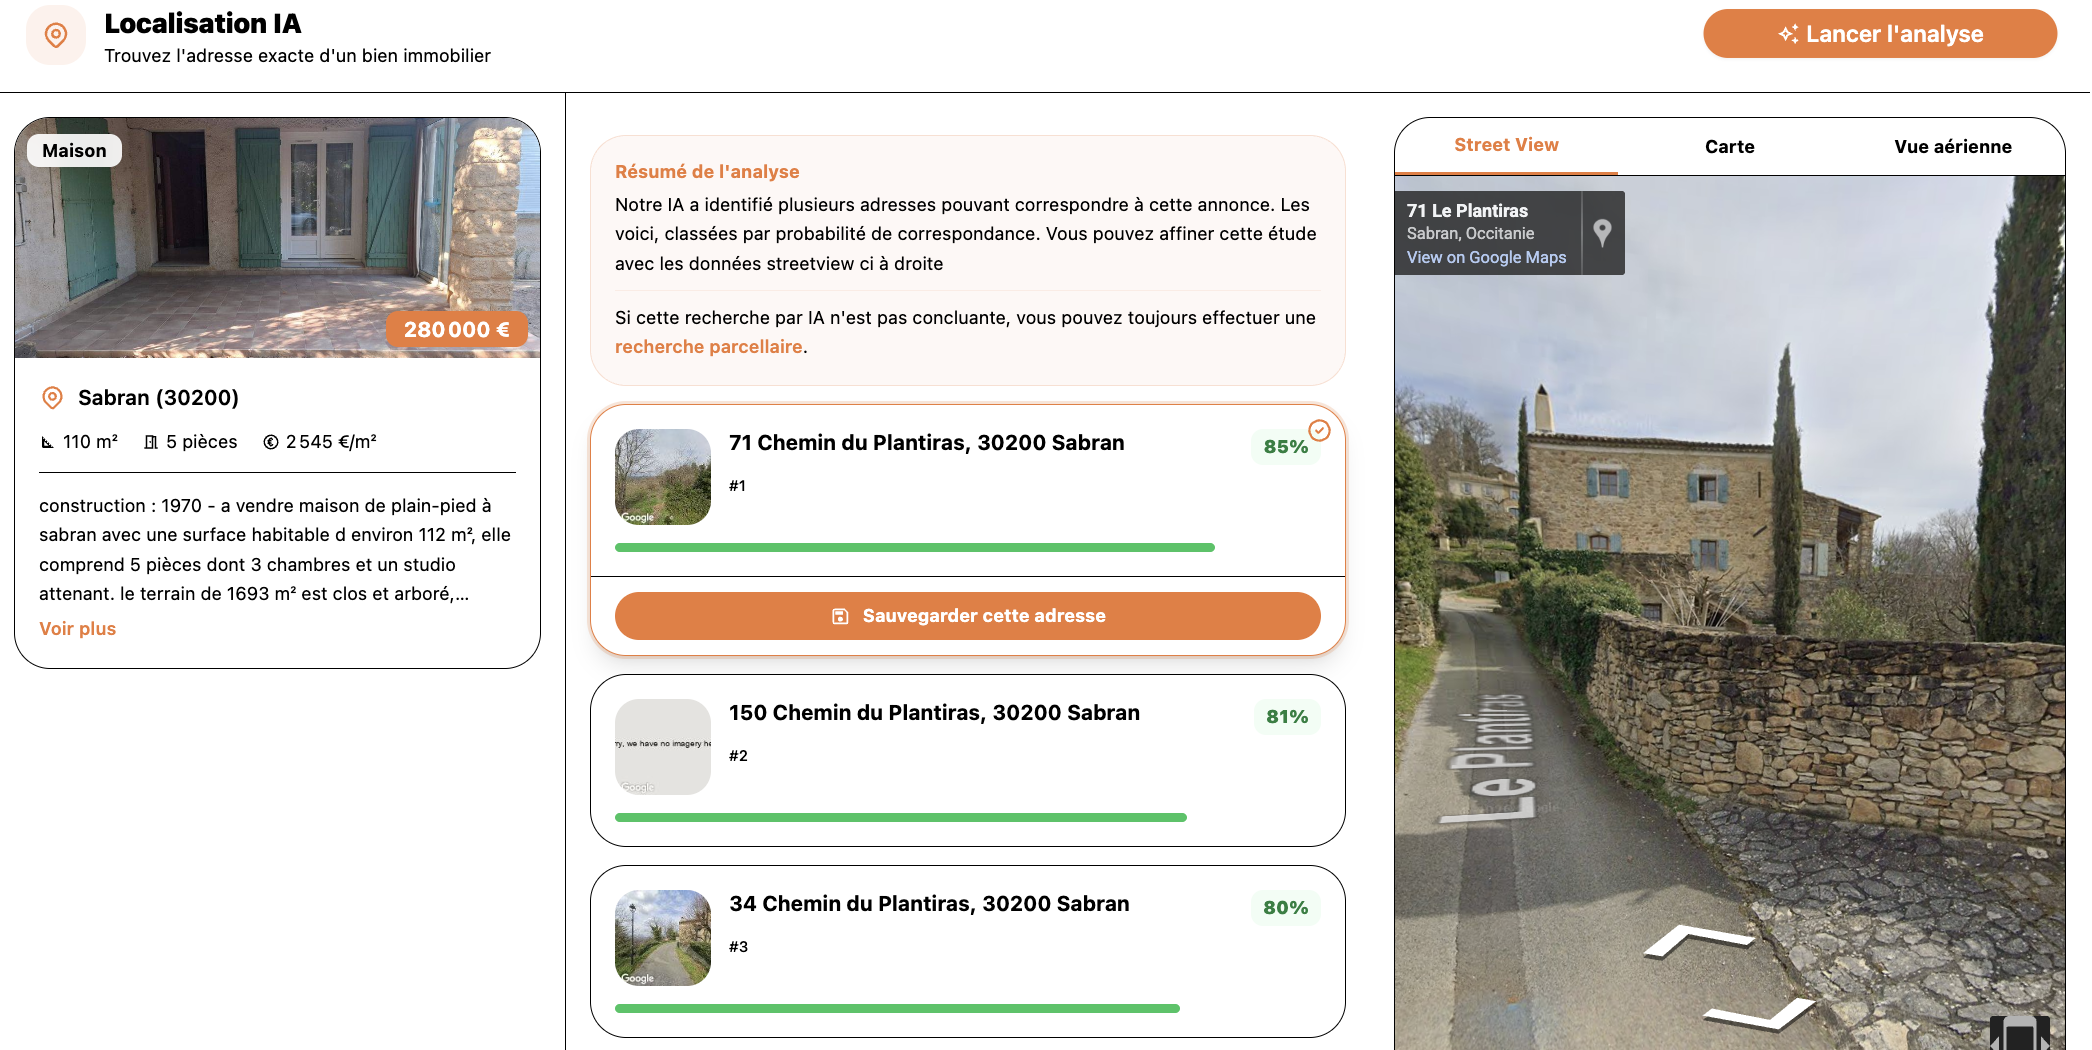Launch the analysis with Lancer l'analyse
The height and width of the screenshot is (1050, 2092).
point(1880,34)
